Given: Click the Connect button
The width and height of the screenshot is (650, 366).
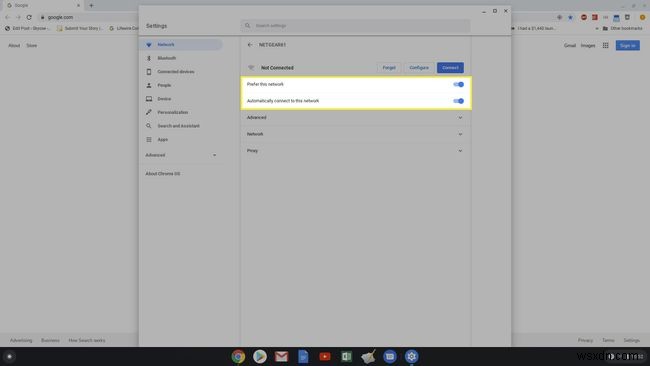Looking at the screenshot, I should [x=450, y=68].
